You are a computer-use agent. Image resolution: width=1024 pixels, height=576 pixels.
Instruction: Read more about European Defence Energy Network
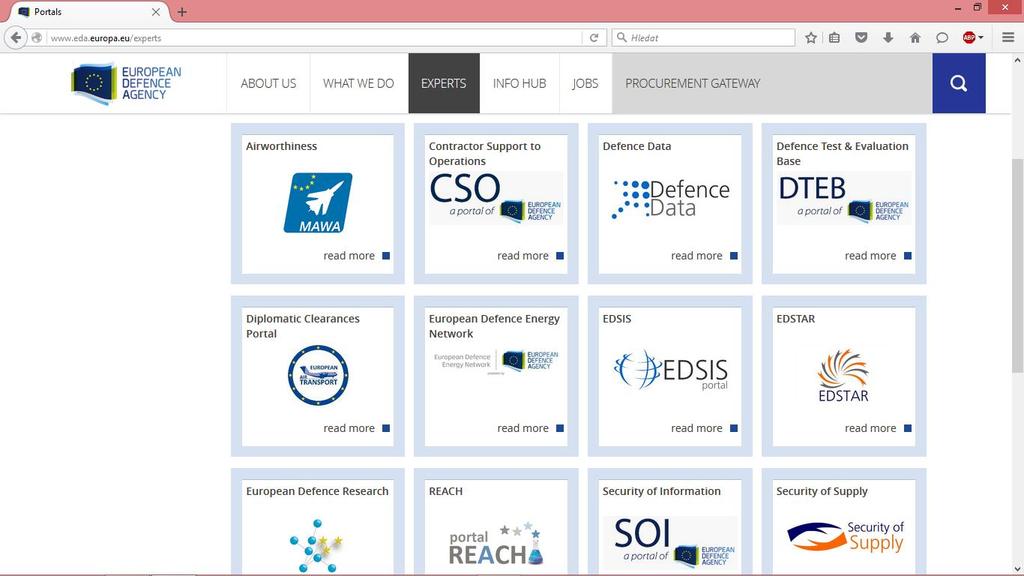click(530, 428)
